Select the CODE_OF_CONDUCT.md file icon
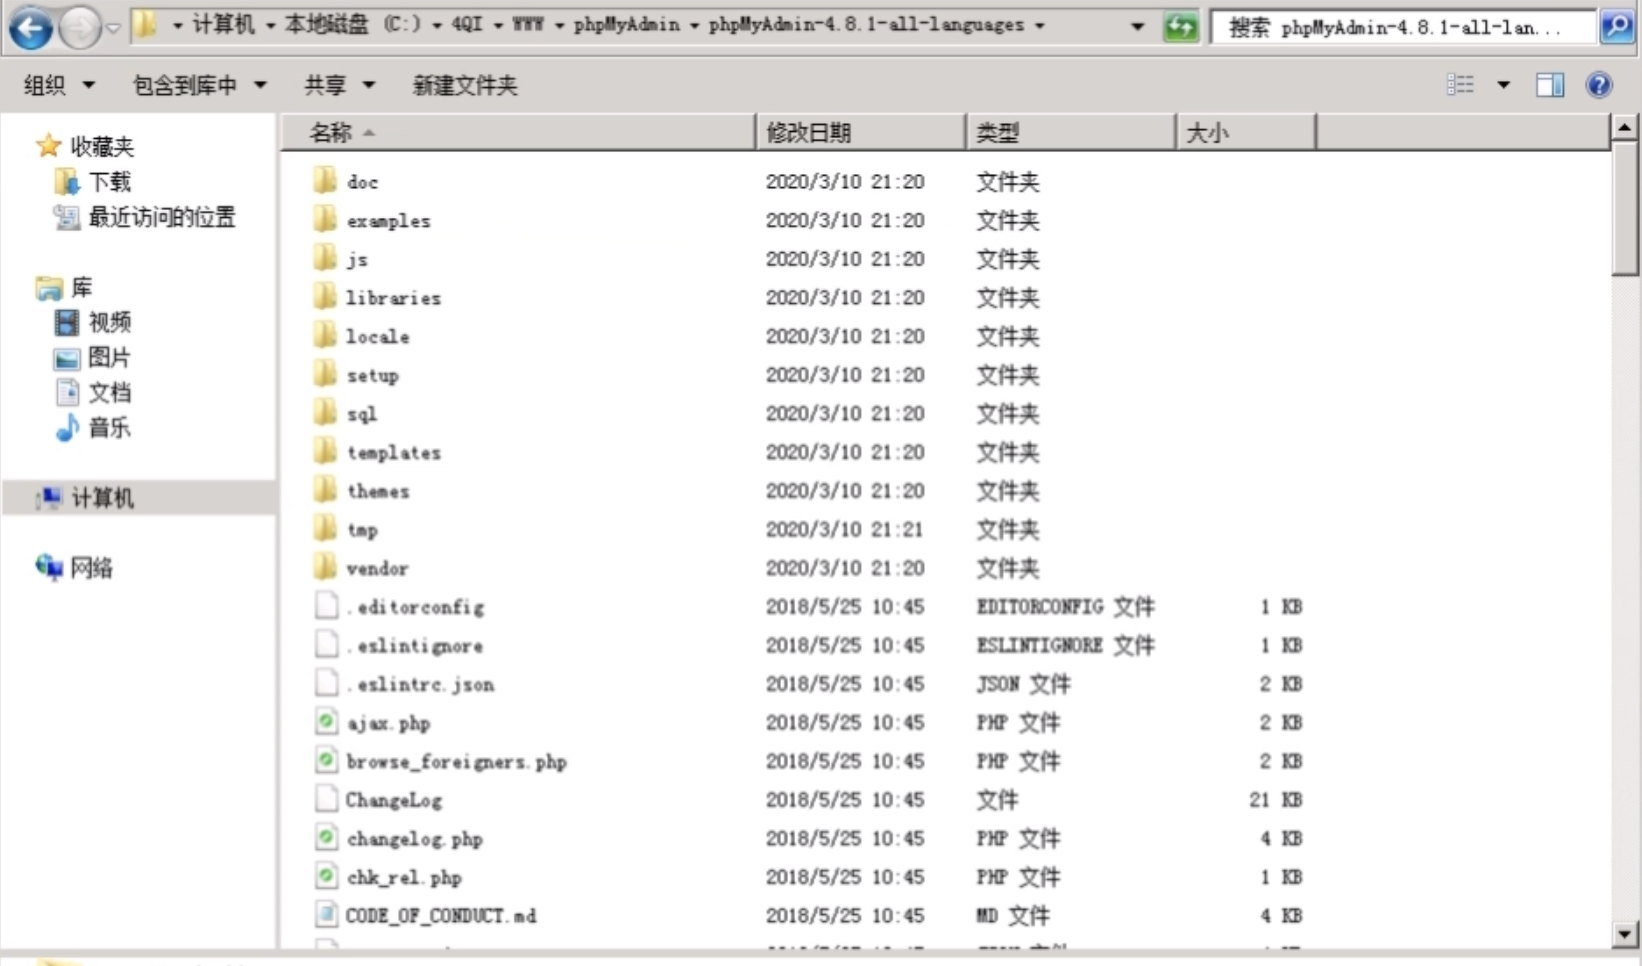The height and width of the screenshot is (966, 1642). click(x=326, y=915)
